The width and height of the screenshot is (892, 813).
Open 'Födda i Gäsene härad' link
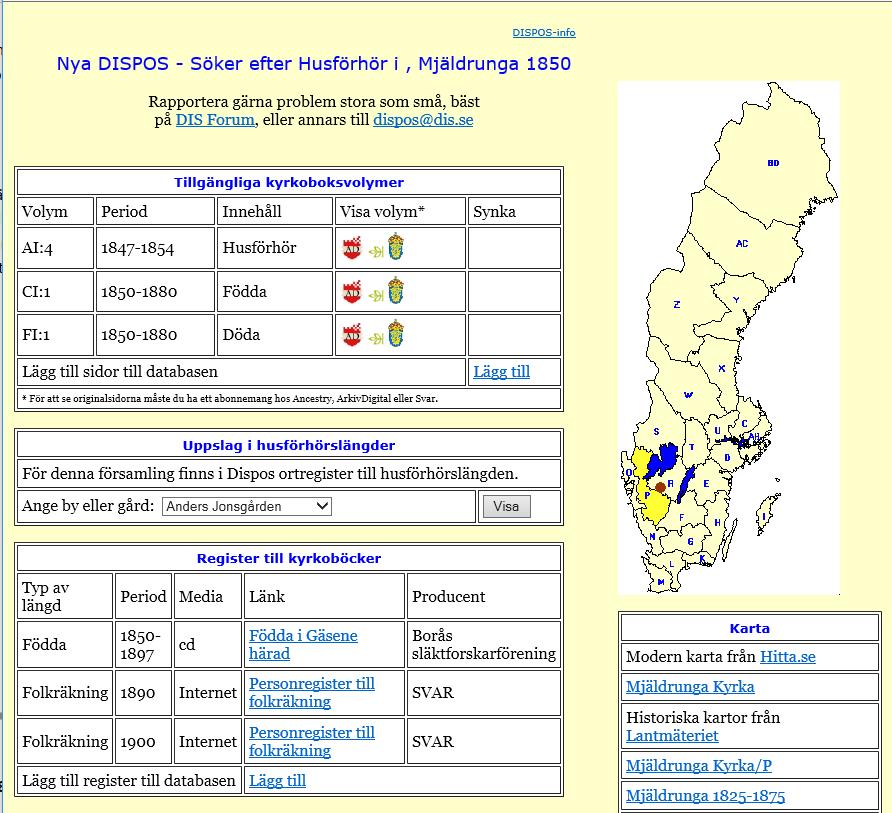[303, 644]
